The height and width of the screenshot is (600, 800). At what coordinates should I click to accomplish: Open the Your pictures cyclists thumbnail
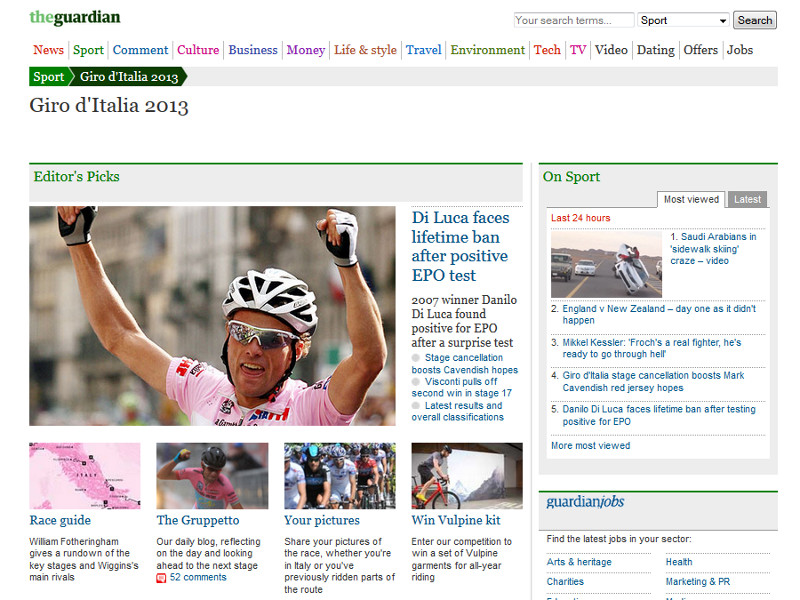[339, 476]
